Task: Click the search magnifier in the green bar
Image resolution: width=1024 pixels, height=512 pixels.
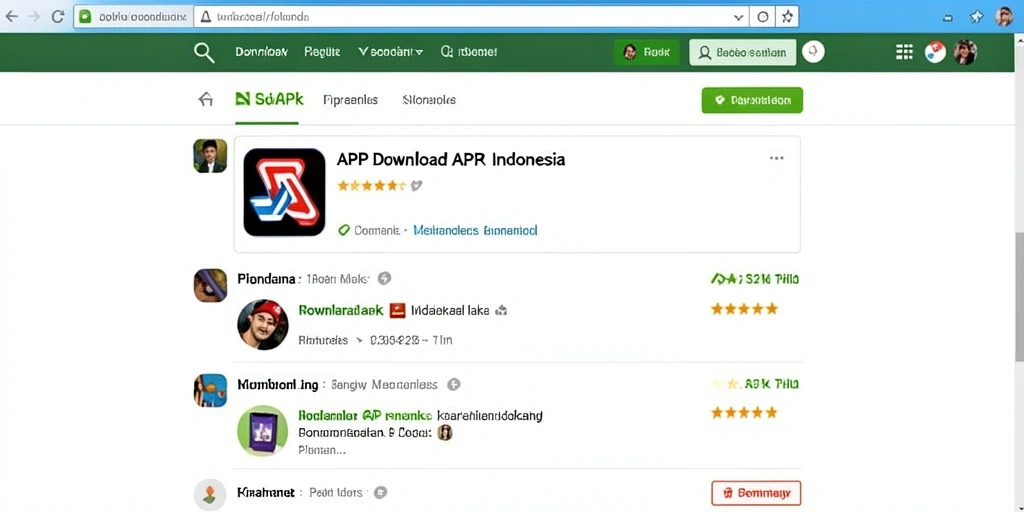Action: [204, 52]
